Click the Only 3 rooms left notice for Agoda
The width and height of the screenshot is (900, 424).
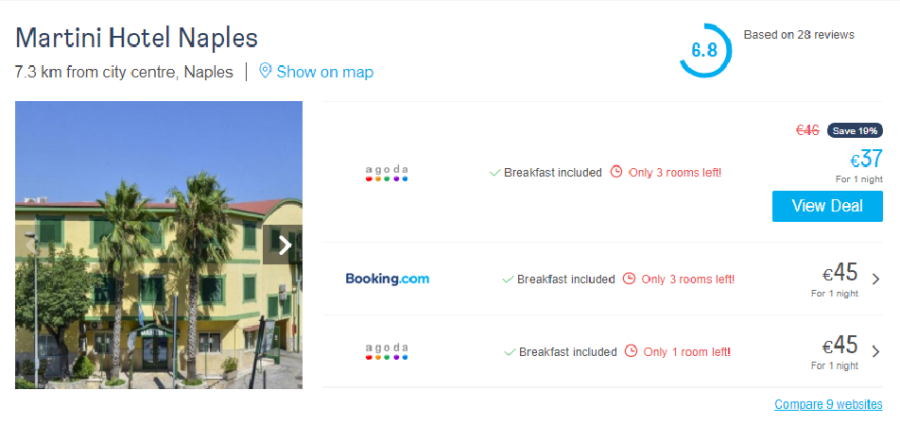pyautogui.click(x=674, y=172)
